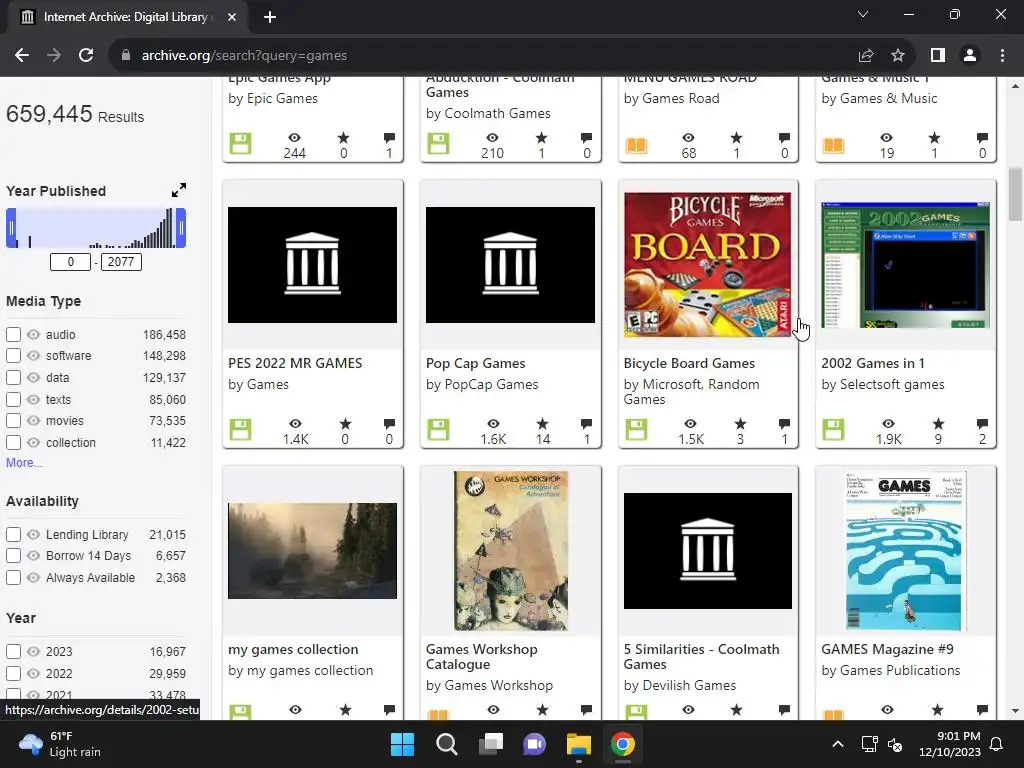The width and height of the screenshot is (1024, 768).
Task: Click software floppy icon on Pop Cap Games card
Action: [x=438, y=430]
